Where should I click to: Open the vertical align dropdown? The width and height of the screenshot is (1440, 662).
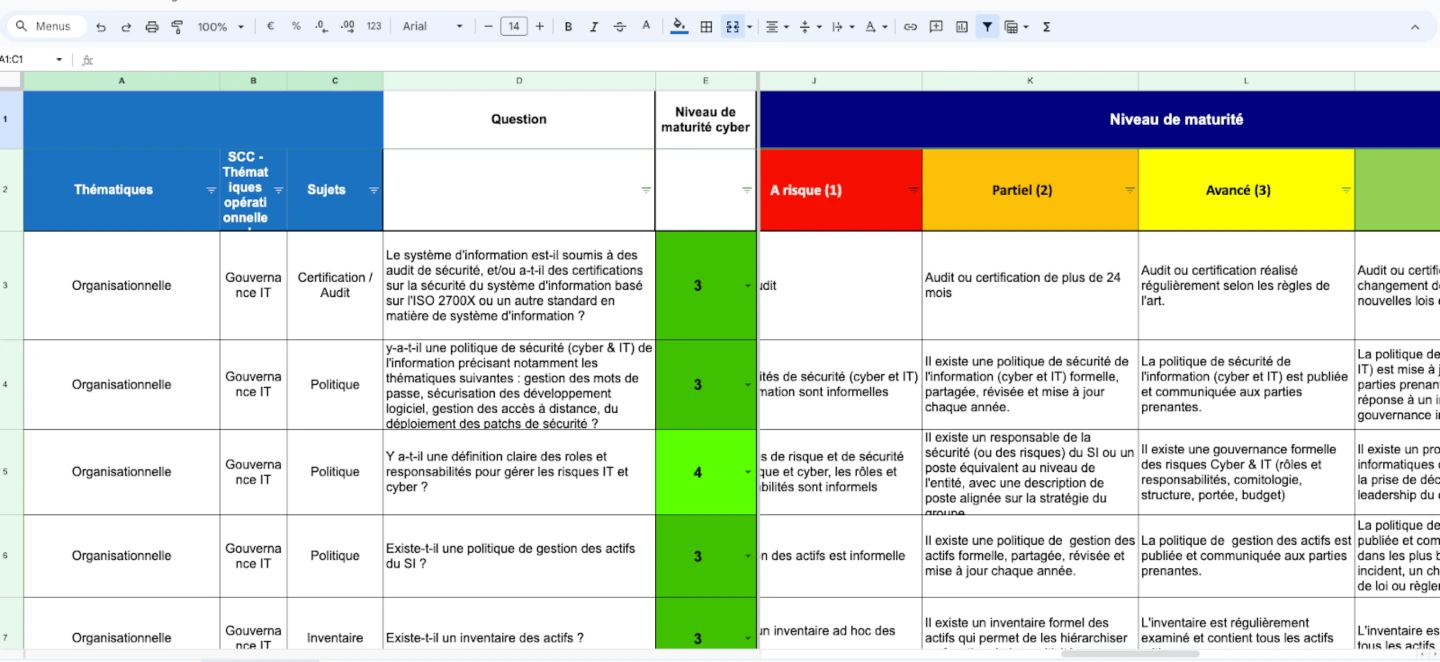pyautogui.click(x=810, y=27)
